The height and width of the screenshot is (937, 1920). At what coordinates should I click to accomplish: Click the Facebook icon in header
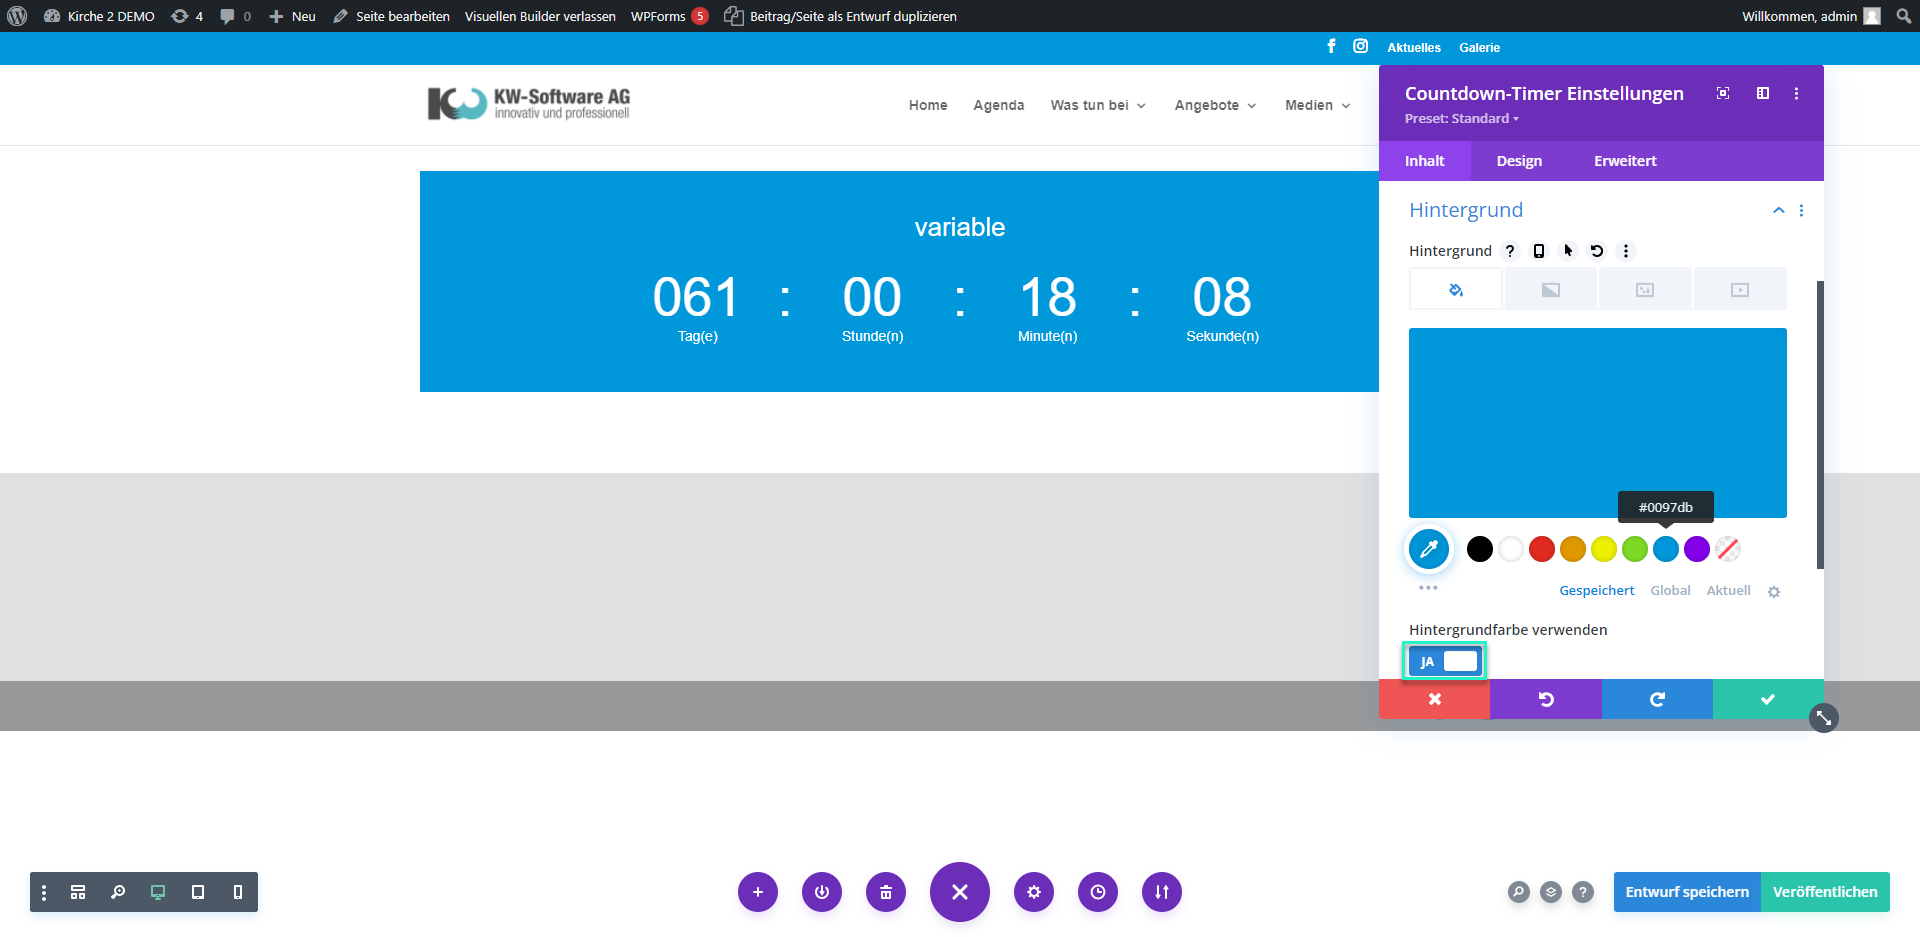coord(1331,47)
